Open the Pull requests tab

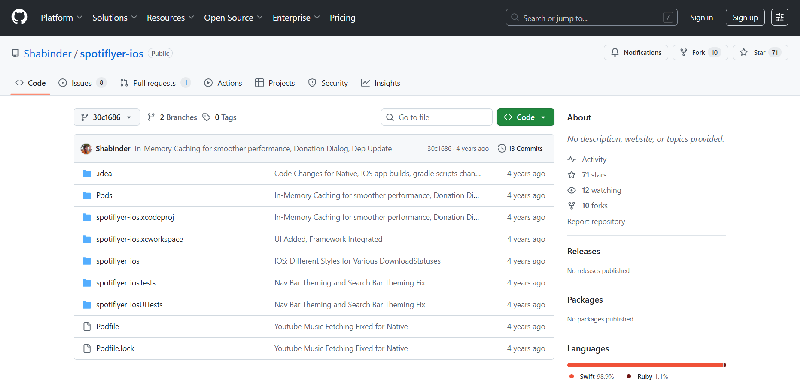155,83
